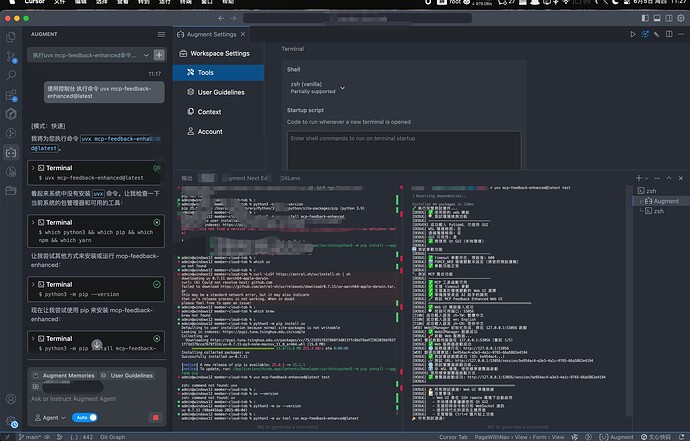This screenshot has width=690, height=441.
Task: Toggle secondary sidebar layout icon
Action: coord(669,18)
